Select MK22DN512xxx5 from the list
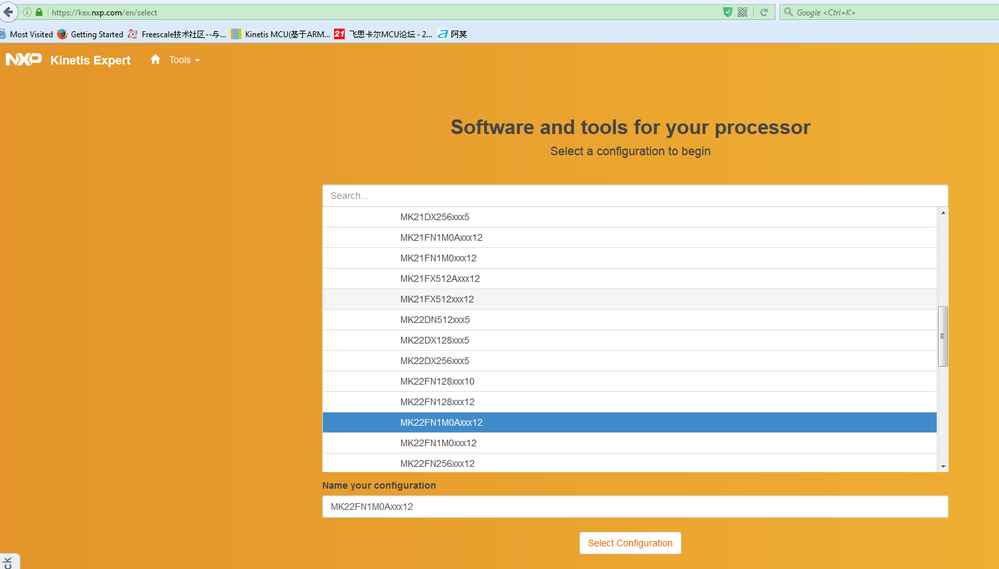 point(629,320)
